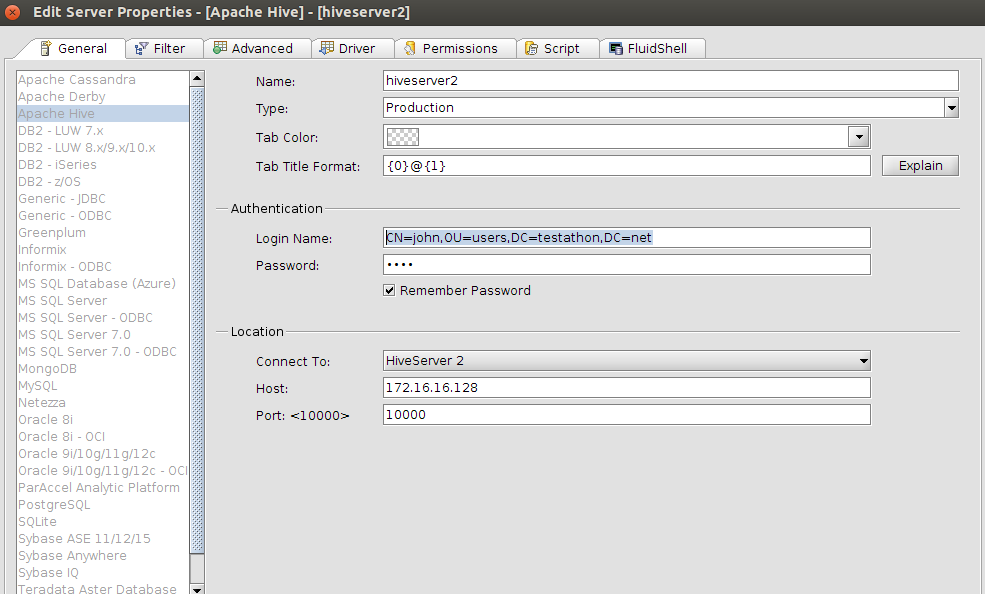This screenshot has width=985, height=594.
Task: Open the Tab Color dropdown arrow
Action: [x=858, y=136]
